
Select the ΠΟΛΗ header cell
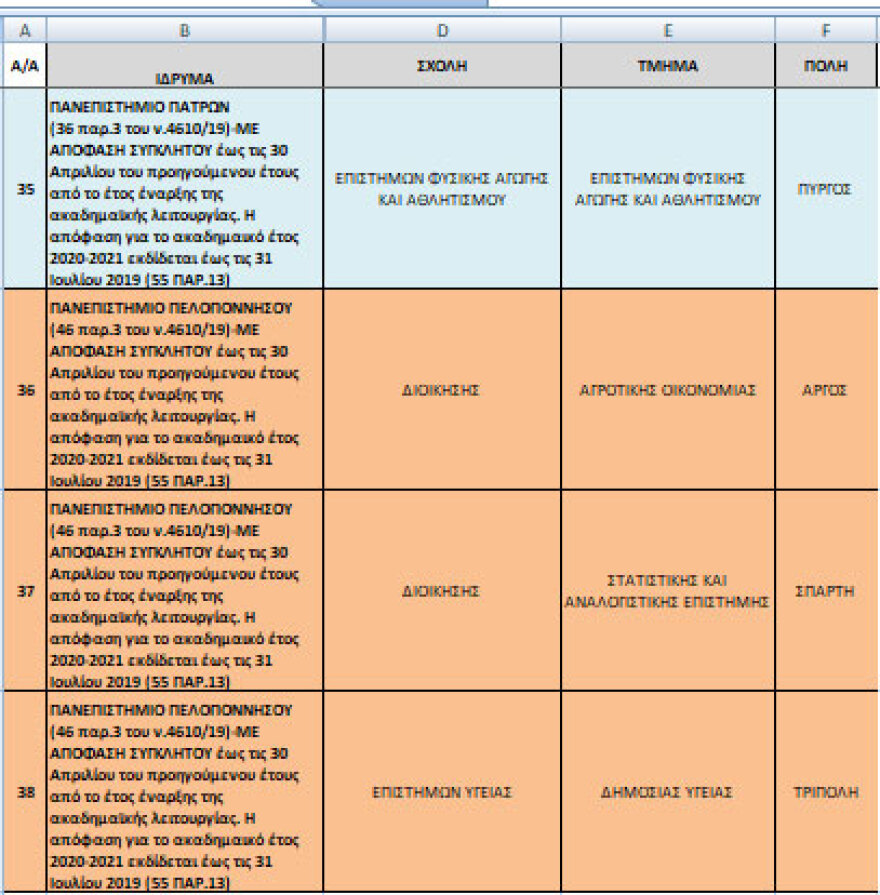tap(826, 66)
